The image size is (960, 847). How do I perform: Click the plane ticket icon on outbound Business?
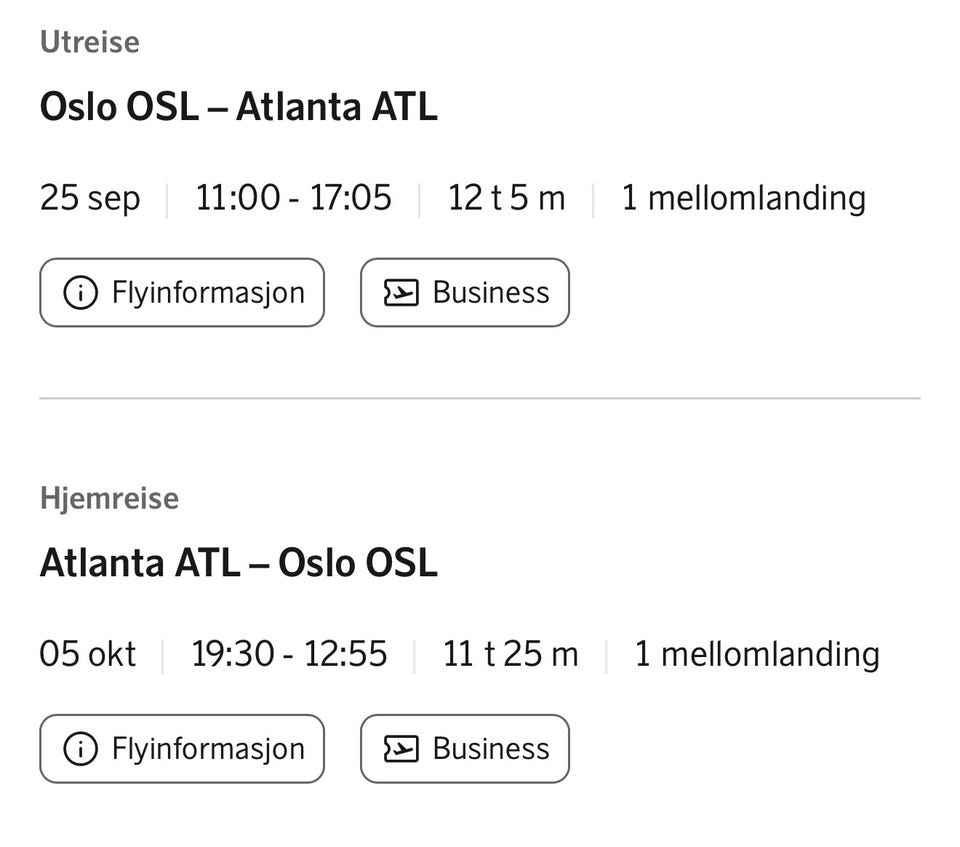tap(401, 292)
